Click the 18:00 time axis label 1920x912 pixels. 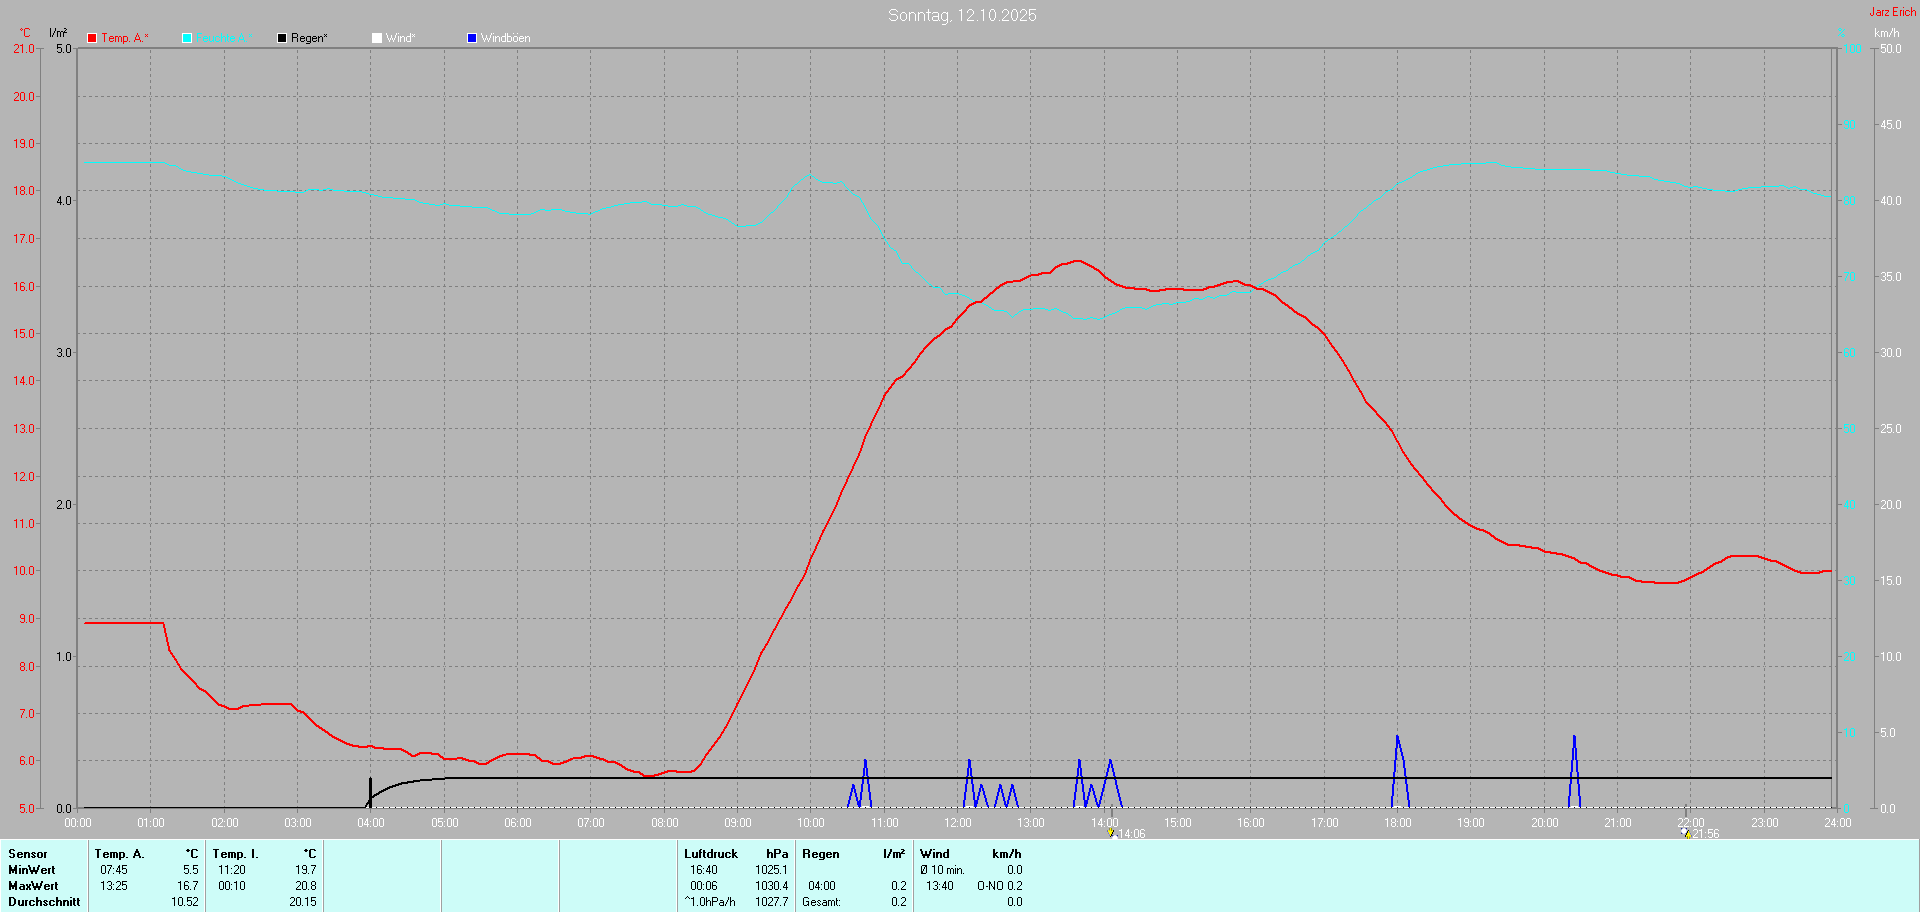coord(1397,823)
